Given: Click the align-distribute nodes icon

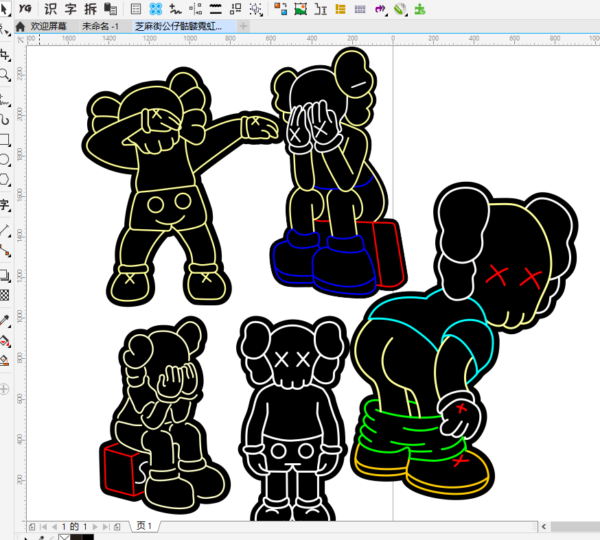Looking at the screenshot, I should 196,8.
